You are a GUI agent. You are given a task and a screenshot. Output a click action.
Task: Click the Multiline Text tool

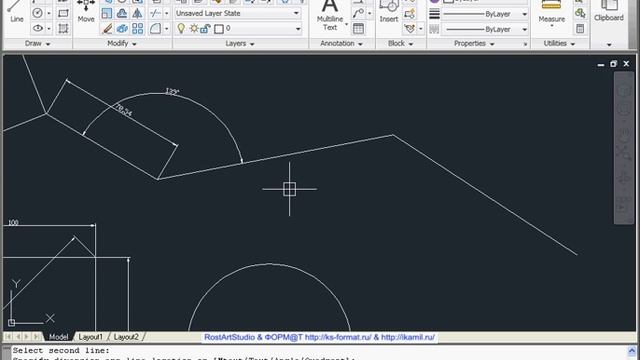(x=330, y=15)
